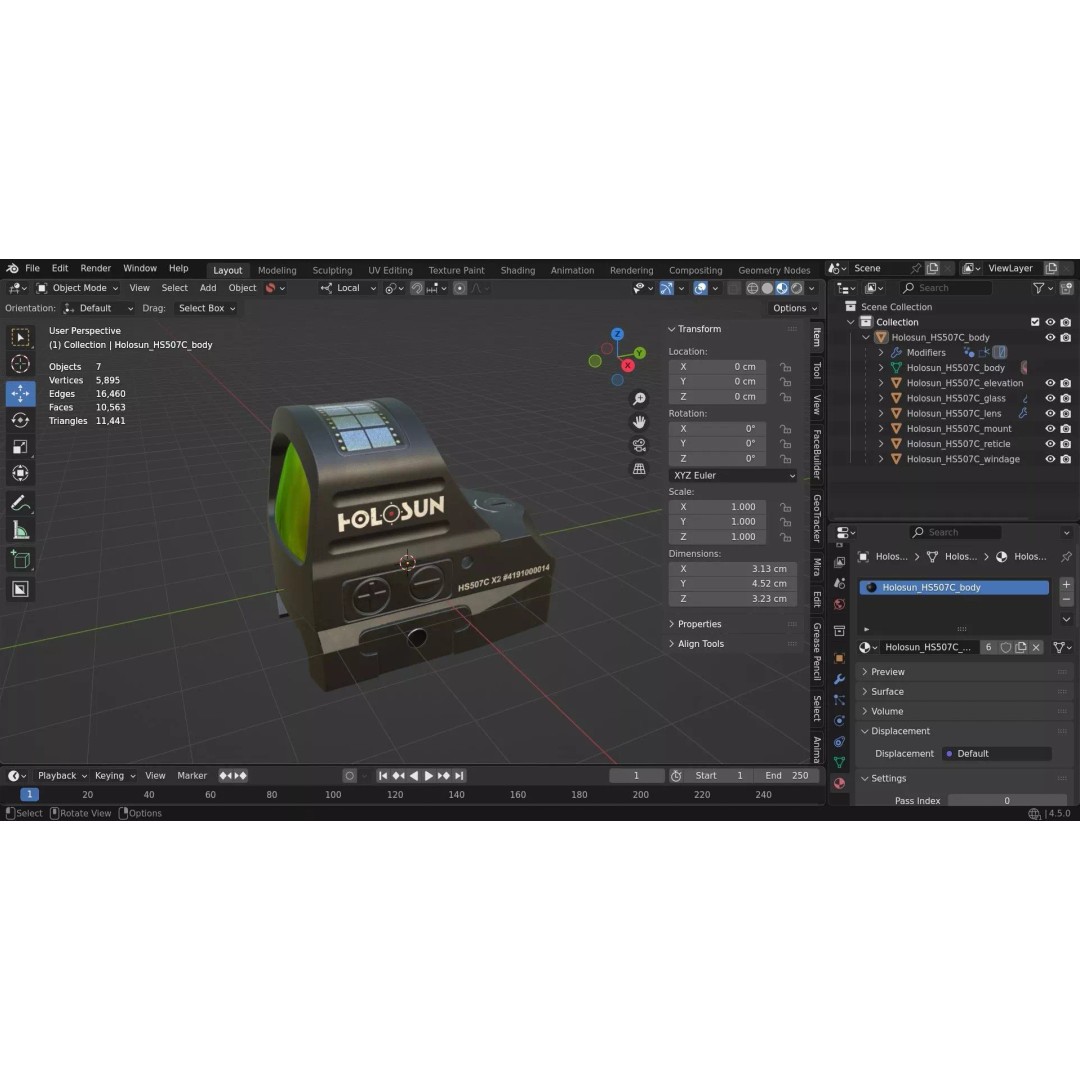This screenshot has height=1080, width=1080.
Task: Open the Geometry Nodes workspace tab
Action: pos(773,271)
